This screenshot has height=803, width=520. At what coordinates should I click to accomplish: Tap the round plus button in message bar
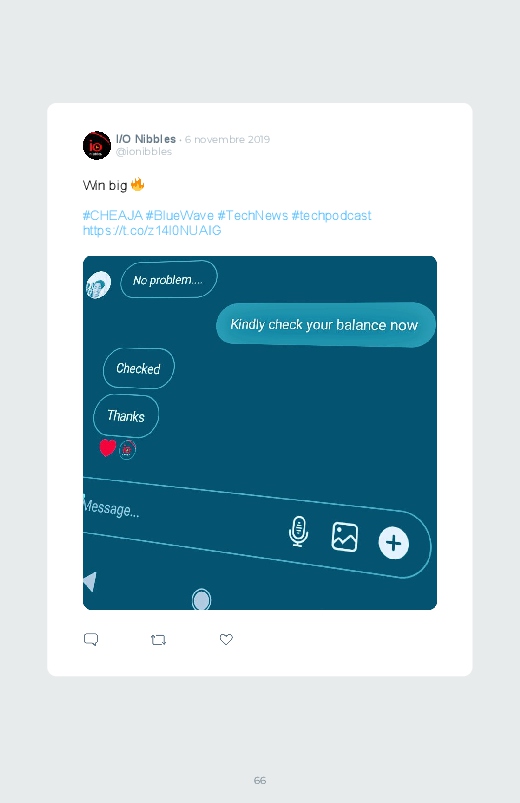pos(393,543)
